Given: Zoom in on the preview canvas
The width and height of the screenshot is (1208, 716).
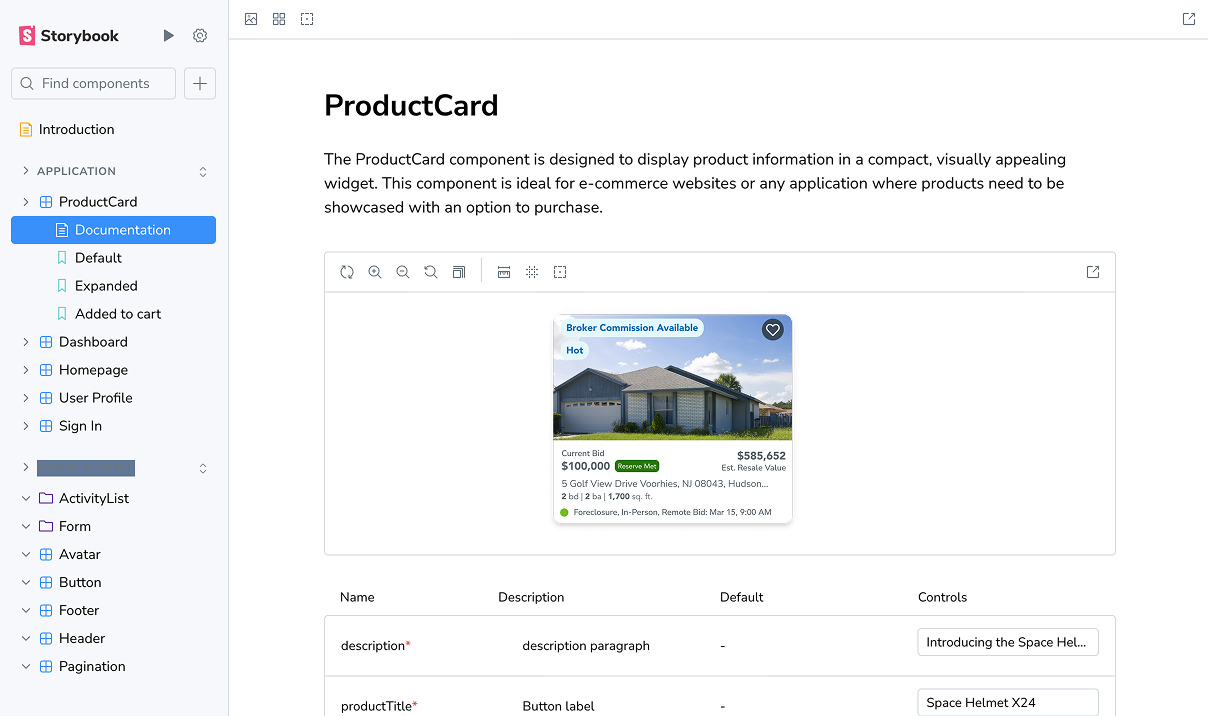Looking at the screenshot, I should click(x=375, y=272).
